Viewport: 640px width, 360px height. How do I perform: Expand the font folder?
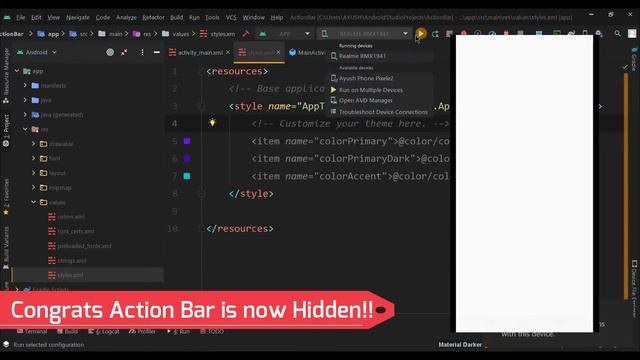34,158
